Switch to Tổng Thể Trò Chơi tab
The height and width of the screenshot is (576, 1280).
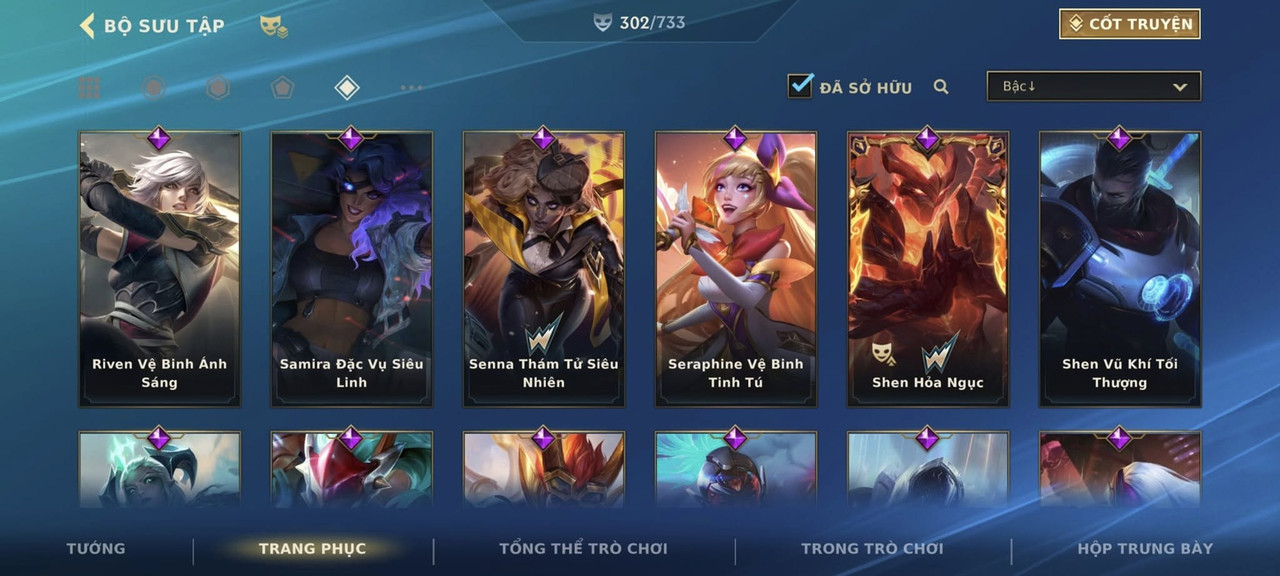[583, 548]
